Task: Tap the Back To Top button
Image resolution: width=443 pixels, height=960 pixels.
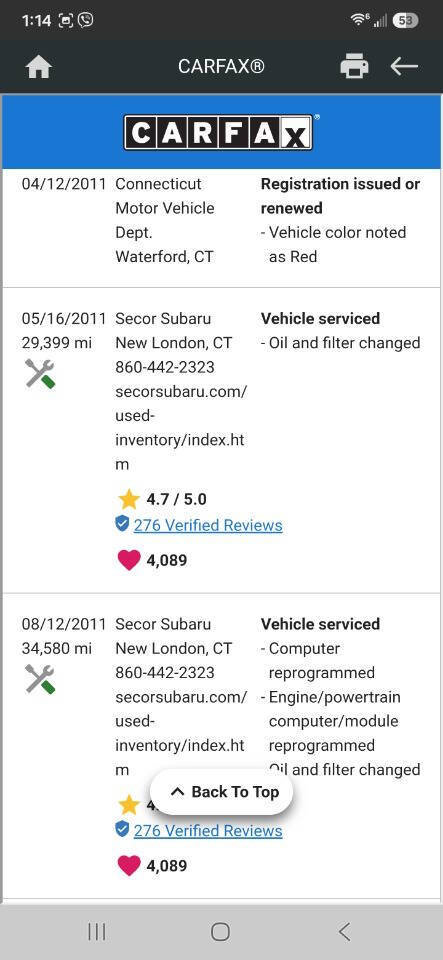Action: (x=222, y=792)
